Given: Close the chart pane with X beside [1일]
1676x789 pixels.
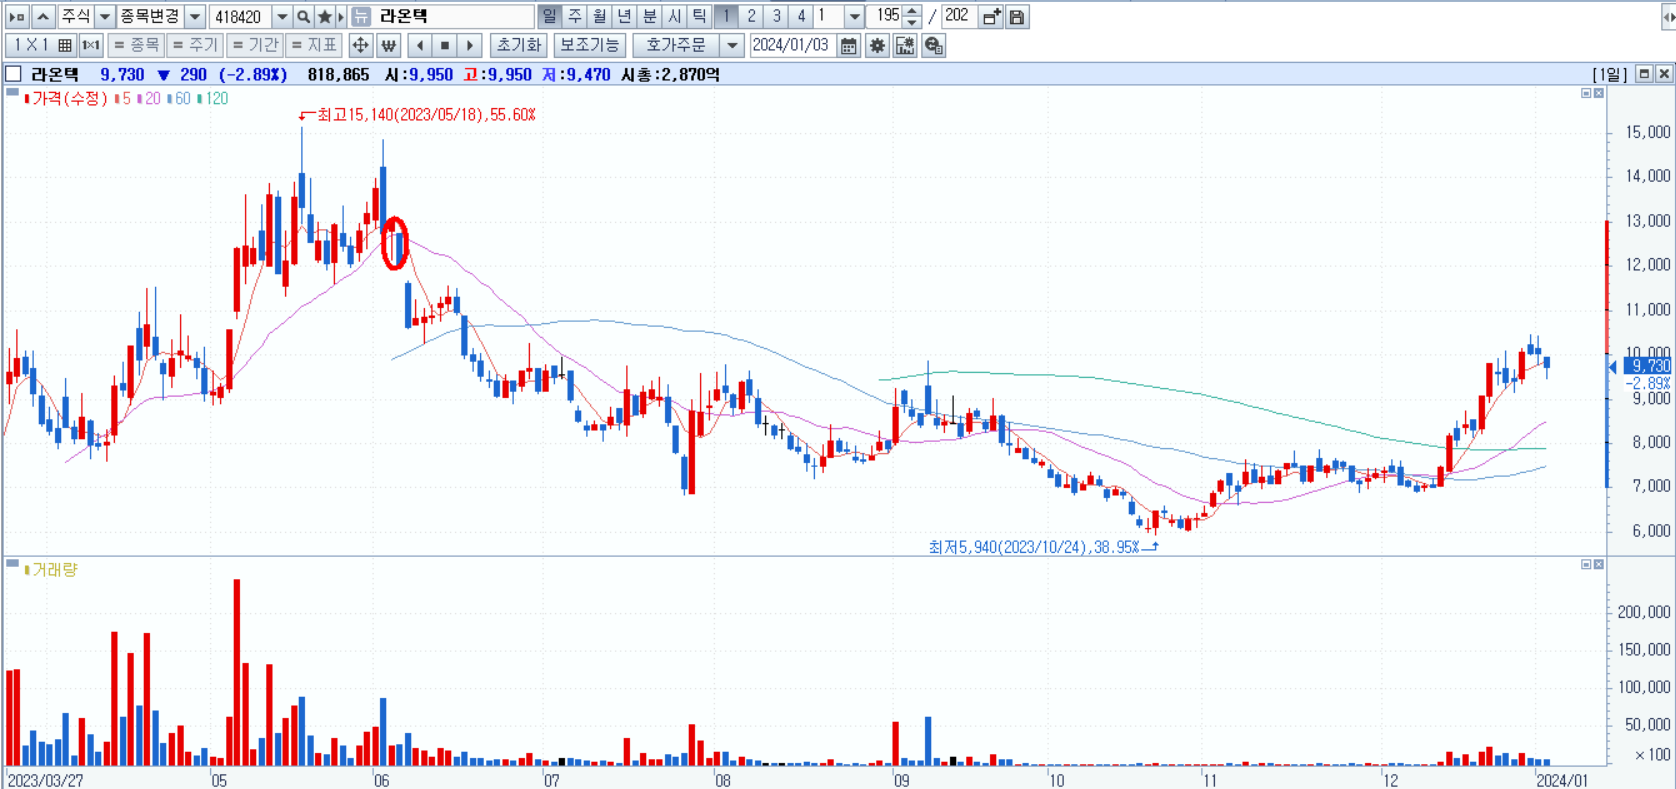Looking at the screenshot, I should tap(1663, 74).
